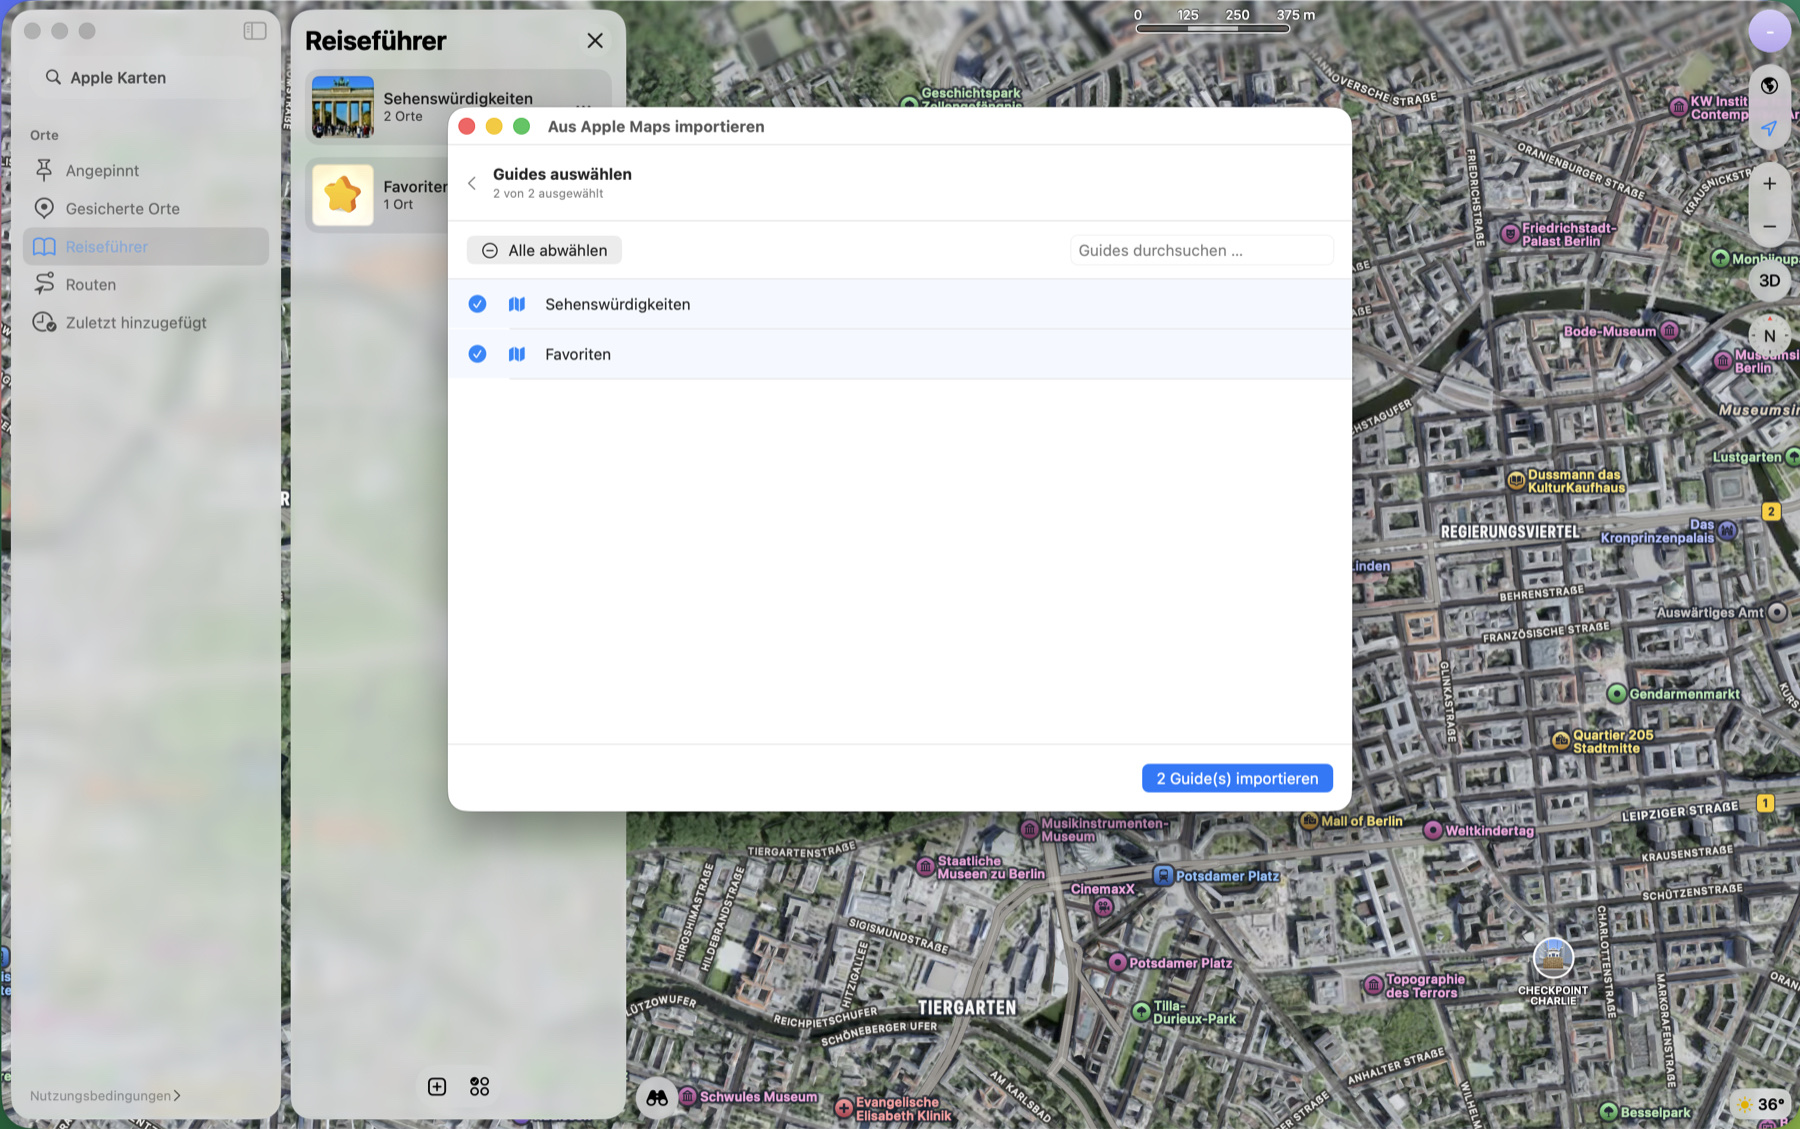
Task: Click the 36° weather indicator
Action: click(x=1760, y=1104)
